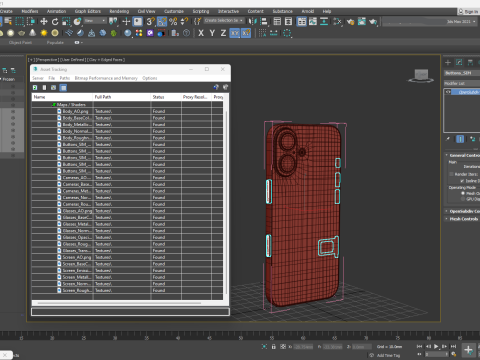This screenshot has width=480, height=360.
Task: Select the Move tool in main toolbar
Action: [x=44, y=22]
